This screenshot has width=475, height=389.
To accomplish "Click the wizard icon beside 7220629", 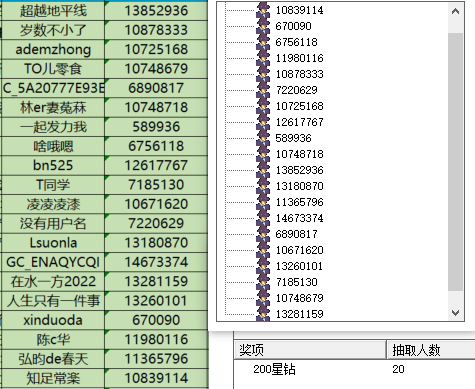I will point(263,90).
